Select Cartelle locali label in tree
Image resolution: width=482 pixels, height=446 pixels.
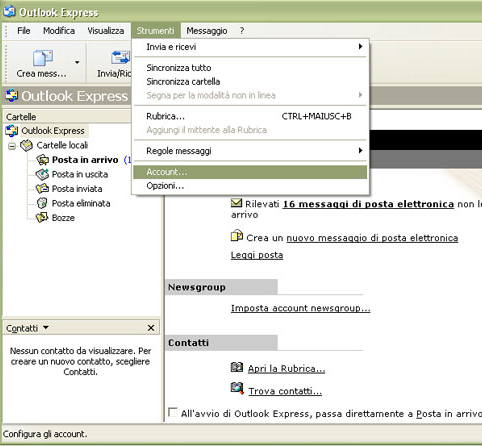click(x=62, y=145)
